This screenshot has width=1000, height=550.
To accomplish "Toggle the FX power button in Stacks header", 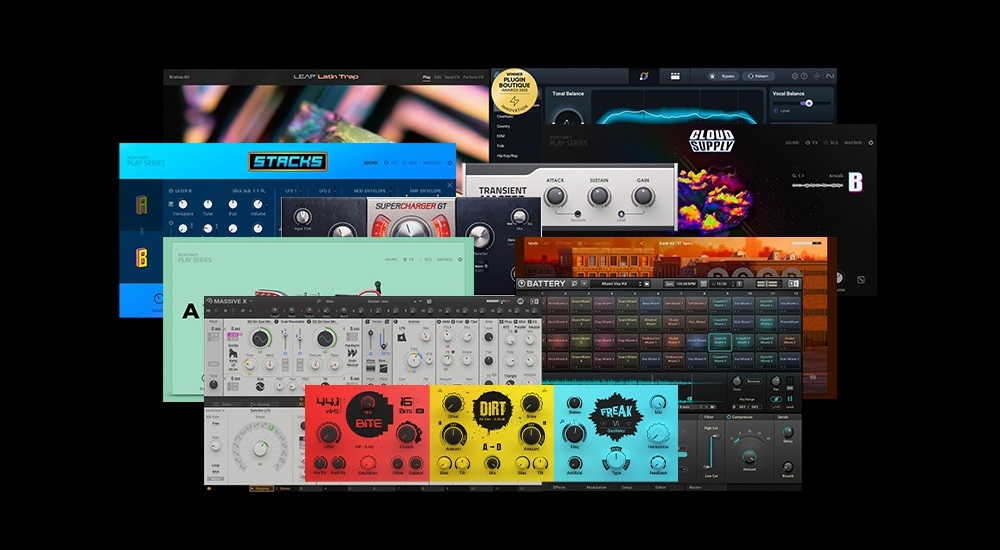I will pos(386,163).
